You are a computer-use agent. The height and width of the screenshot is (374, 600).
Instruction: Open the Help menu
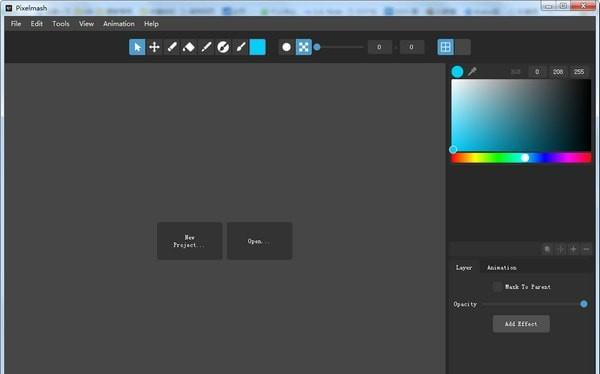[151, 24]
